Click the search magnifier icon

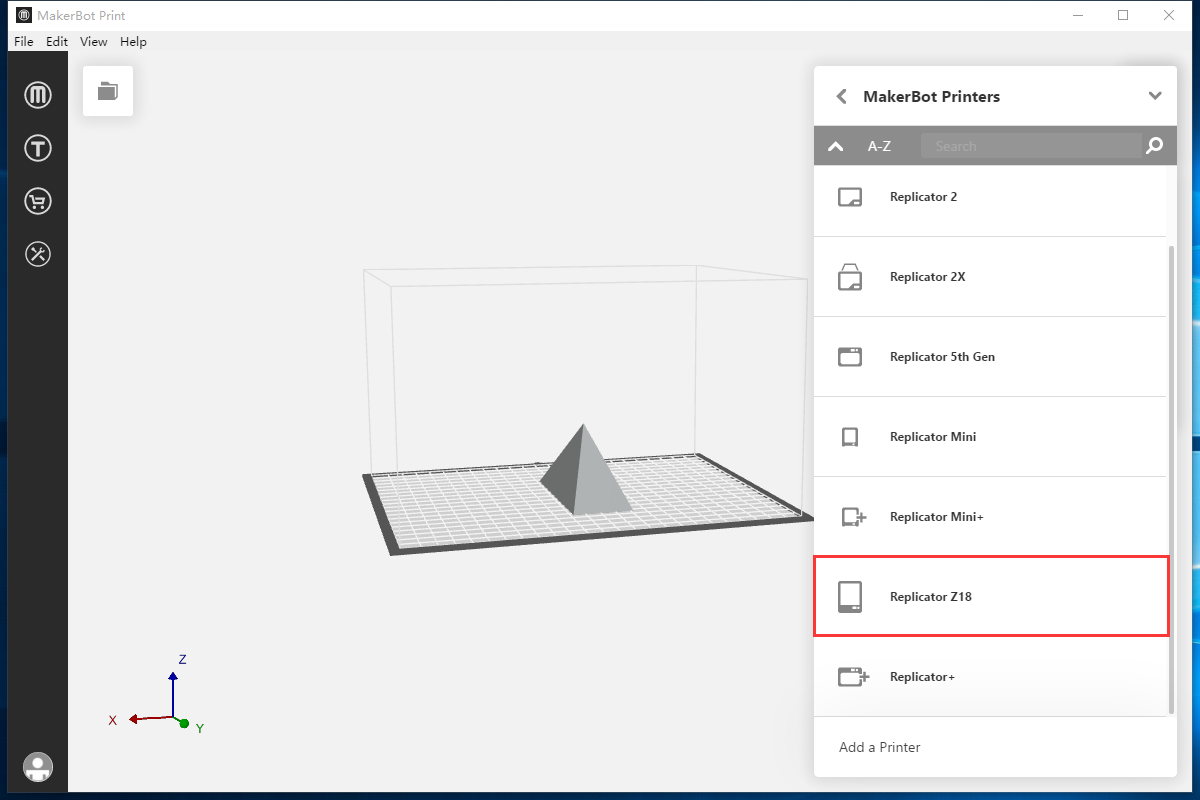click(1154, 146)
